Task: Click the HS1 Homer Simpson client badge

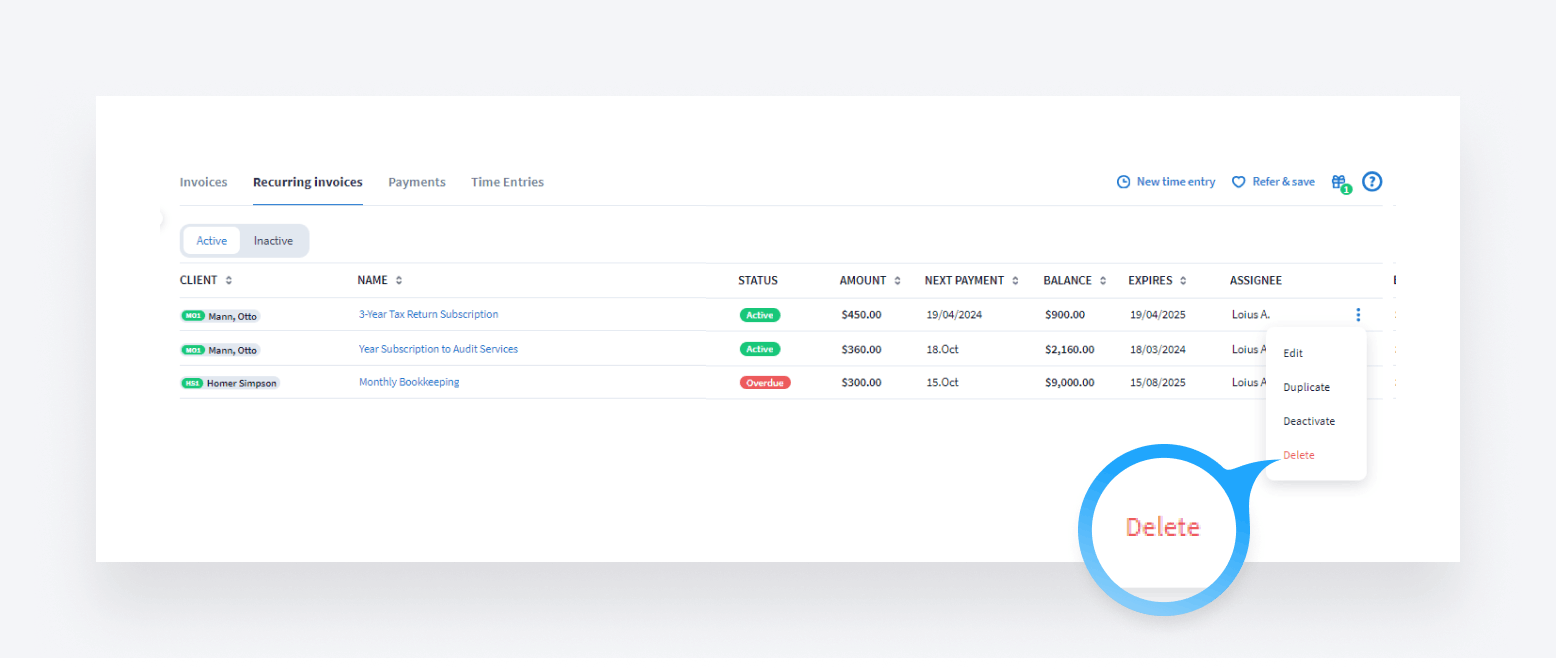Action: pyautogui.click(x=230, y=383)
